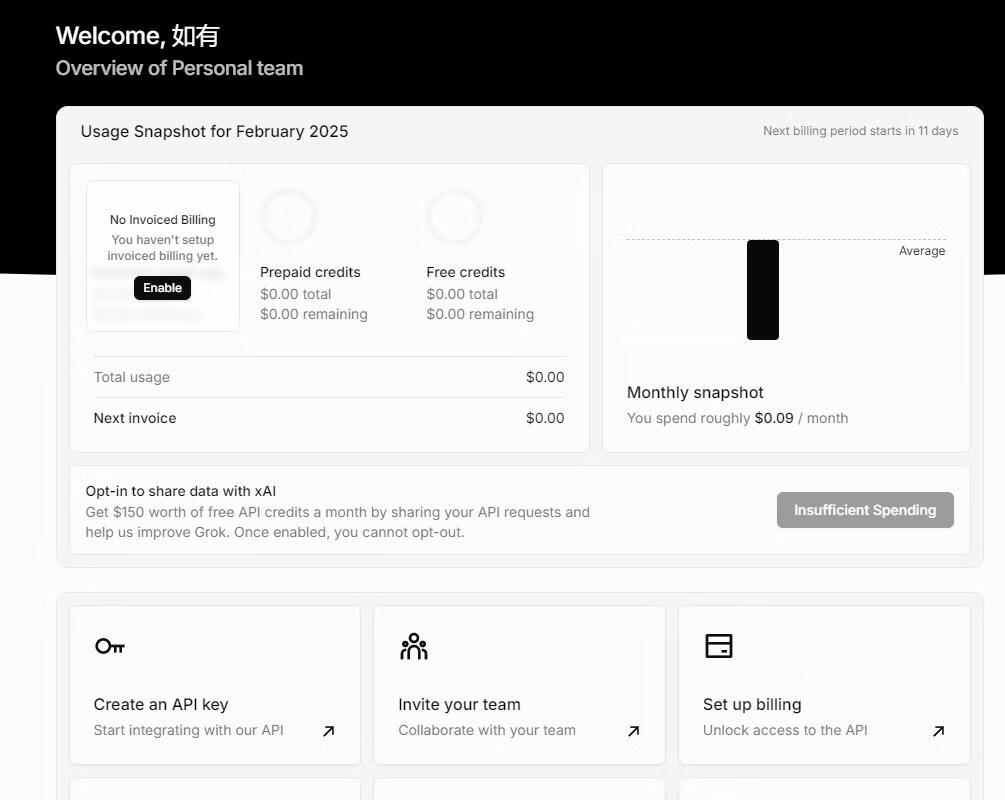Click the Free credits circular gauge
The image size is (1005, 800).
tap(454, 216)
